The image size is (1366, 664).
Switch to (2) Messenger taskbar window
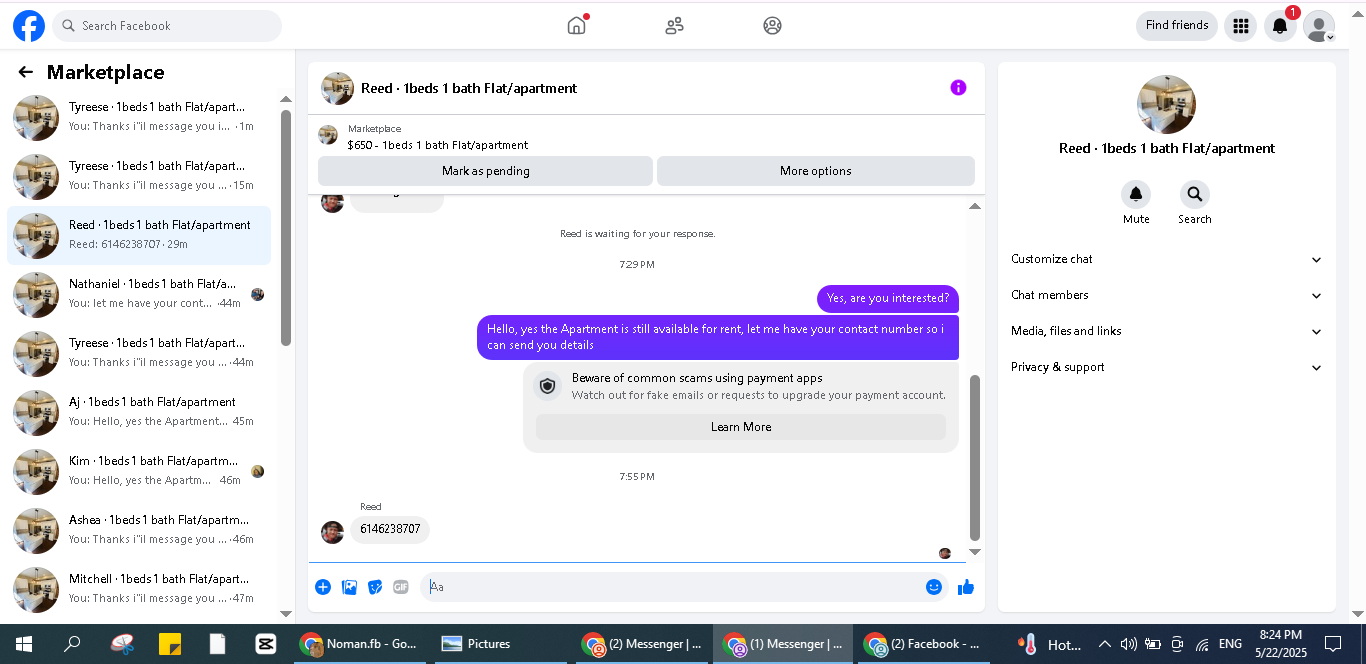click(643, 644)
